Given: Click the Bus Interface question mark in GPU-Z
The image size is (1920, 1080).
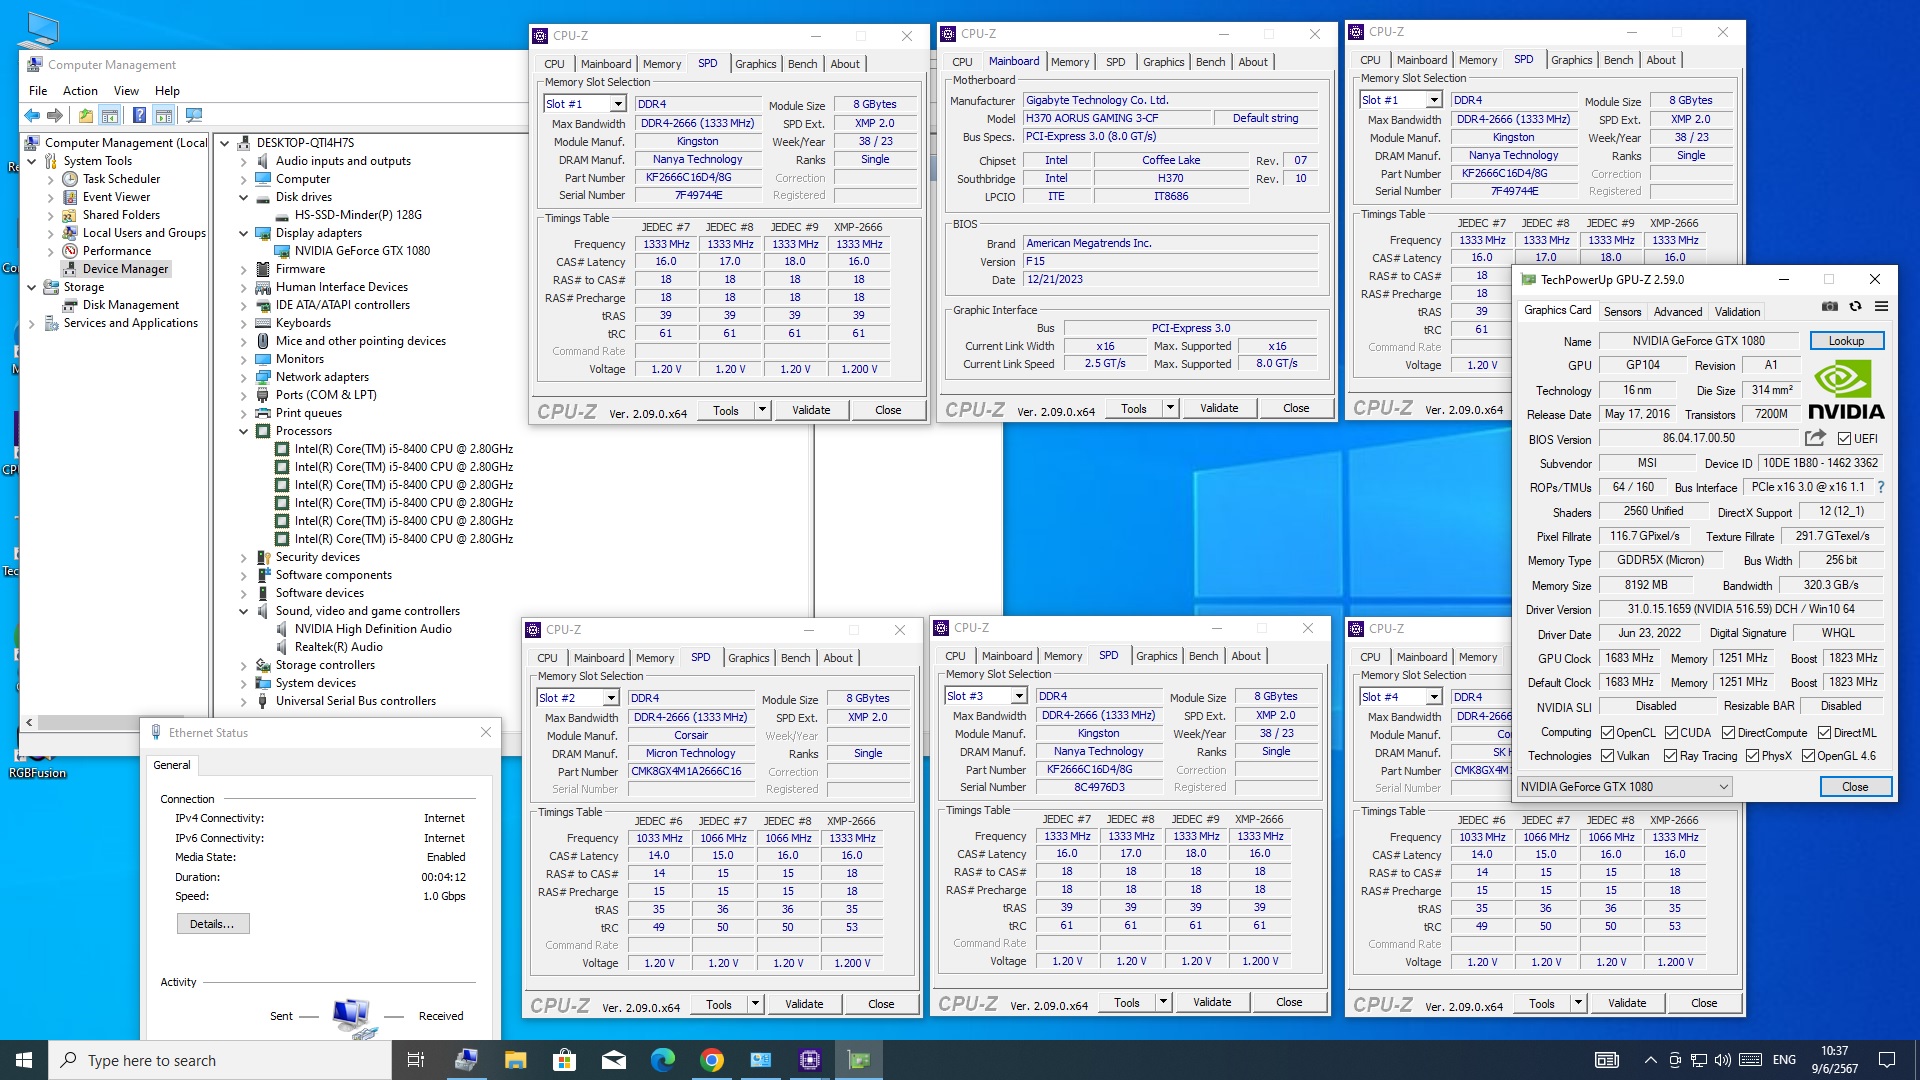Looking at the screenshot, I should point(1880,487).
